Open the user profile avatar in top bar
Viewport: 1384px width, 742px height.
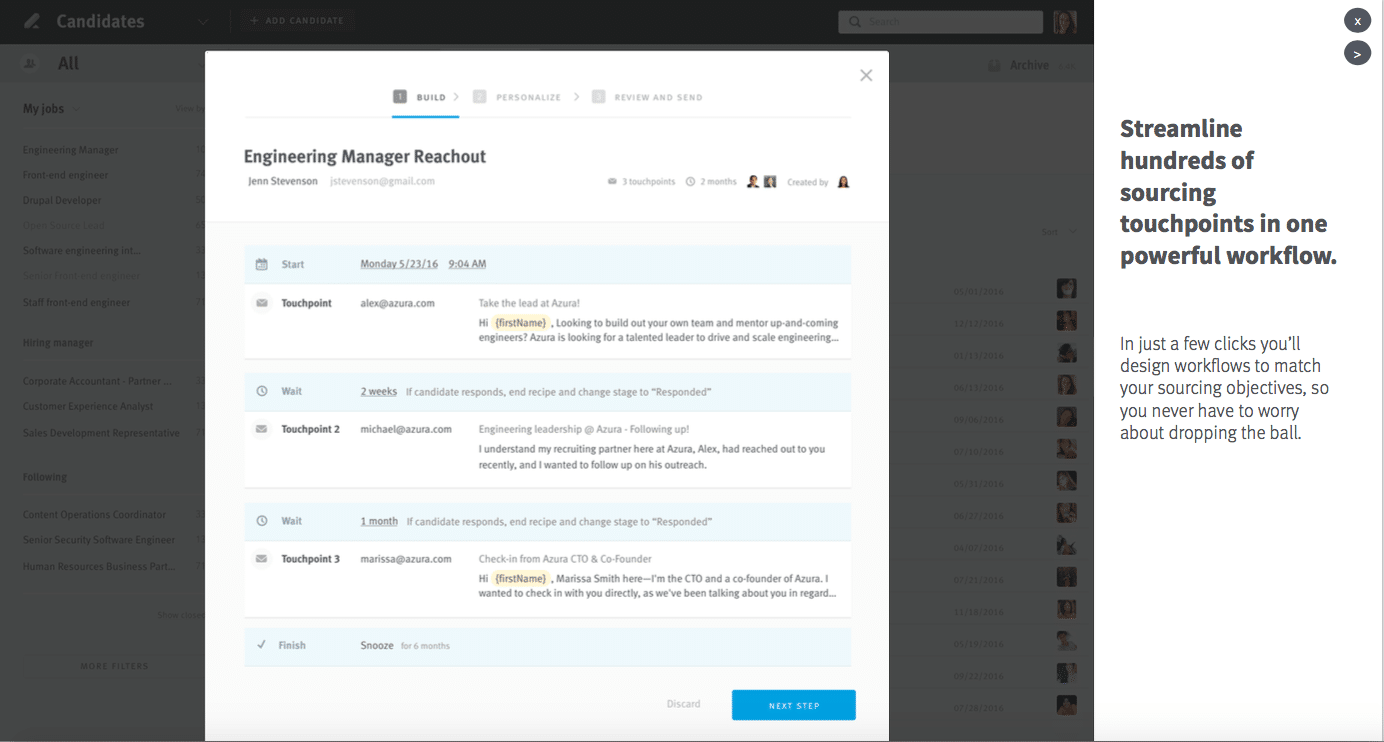1065,21
